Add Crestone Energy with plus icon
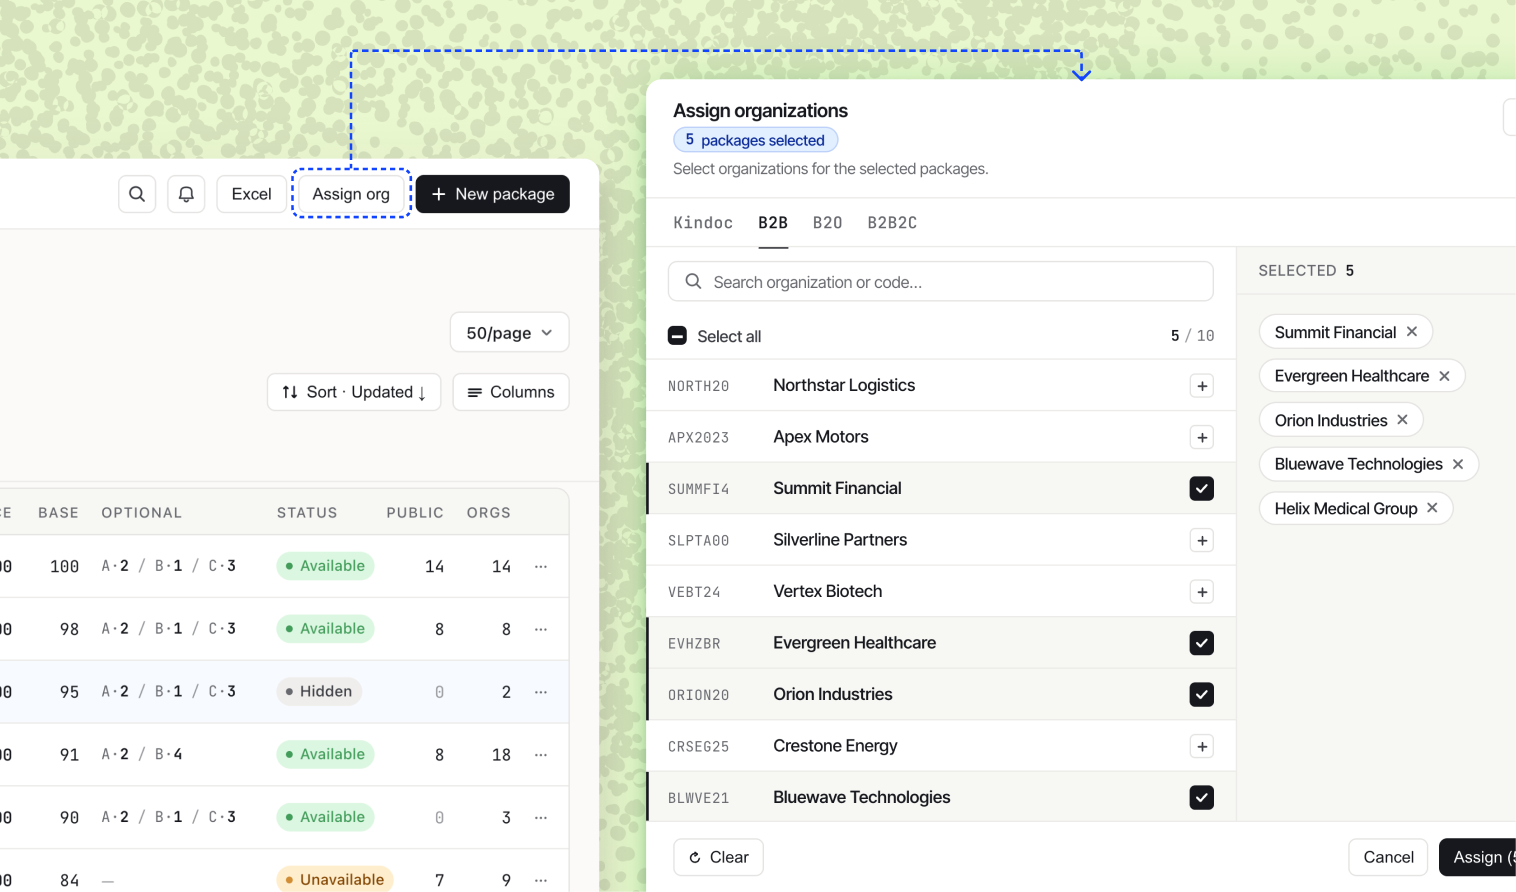The height and width of the screenshot is (892, 1516). pyautogui.click(x=1202, y=746)
